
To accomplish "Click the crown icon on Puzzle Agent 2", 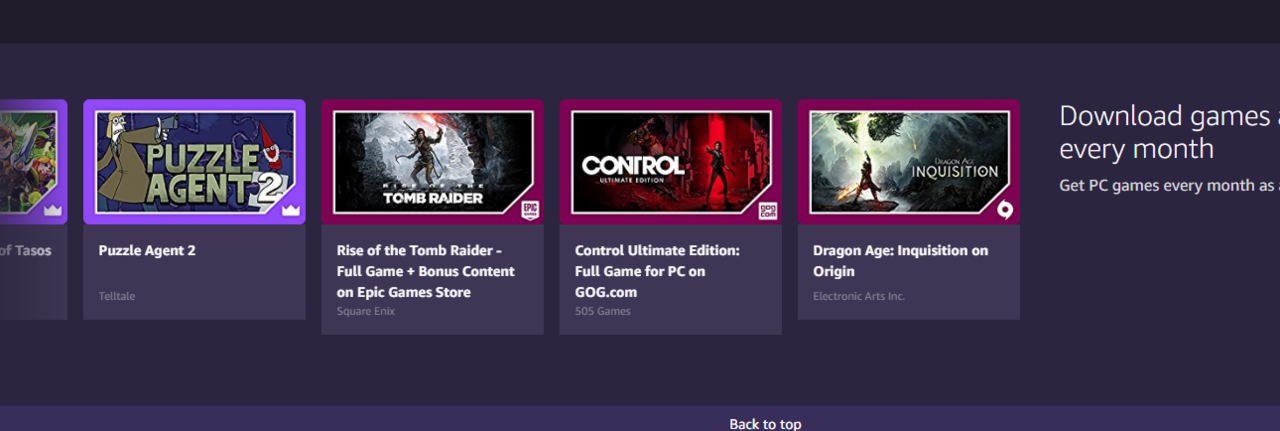I will pyautogui.click(x=291, y=210).
